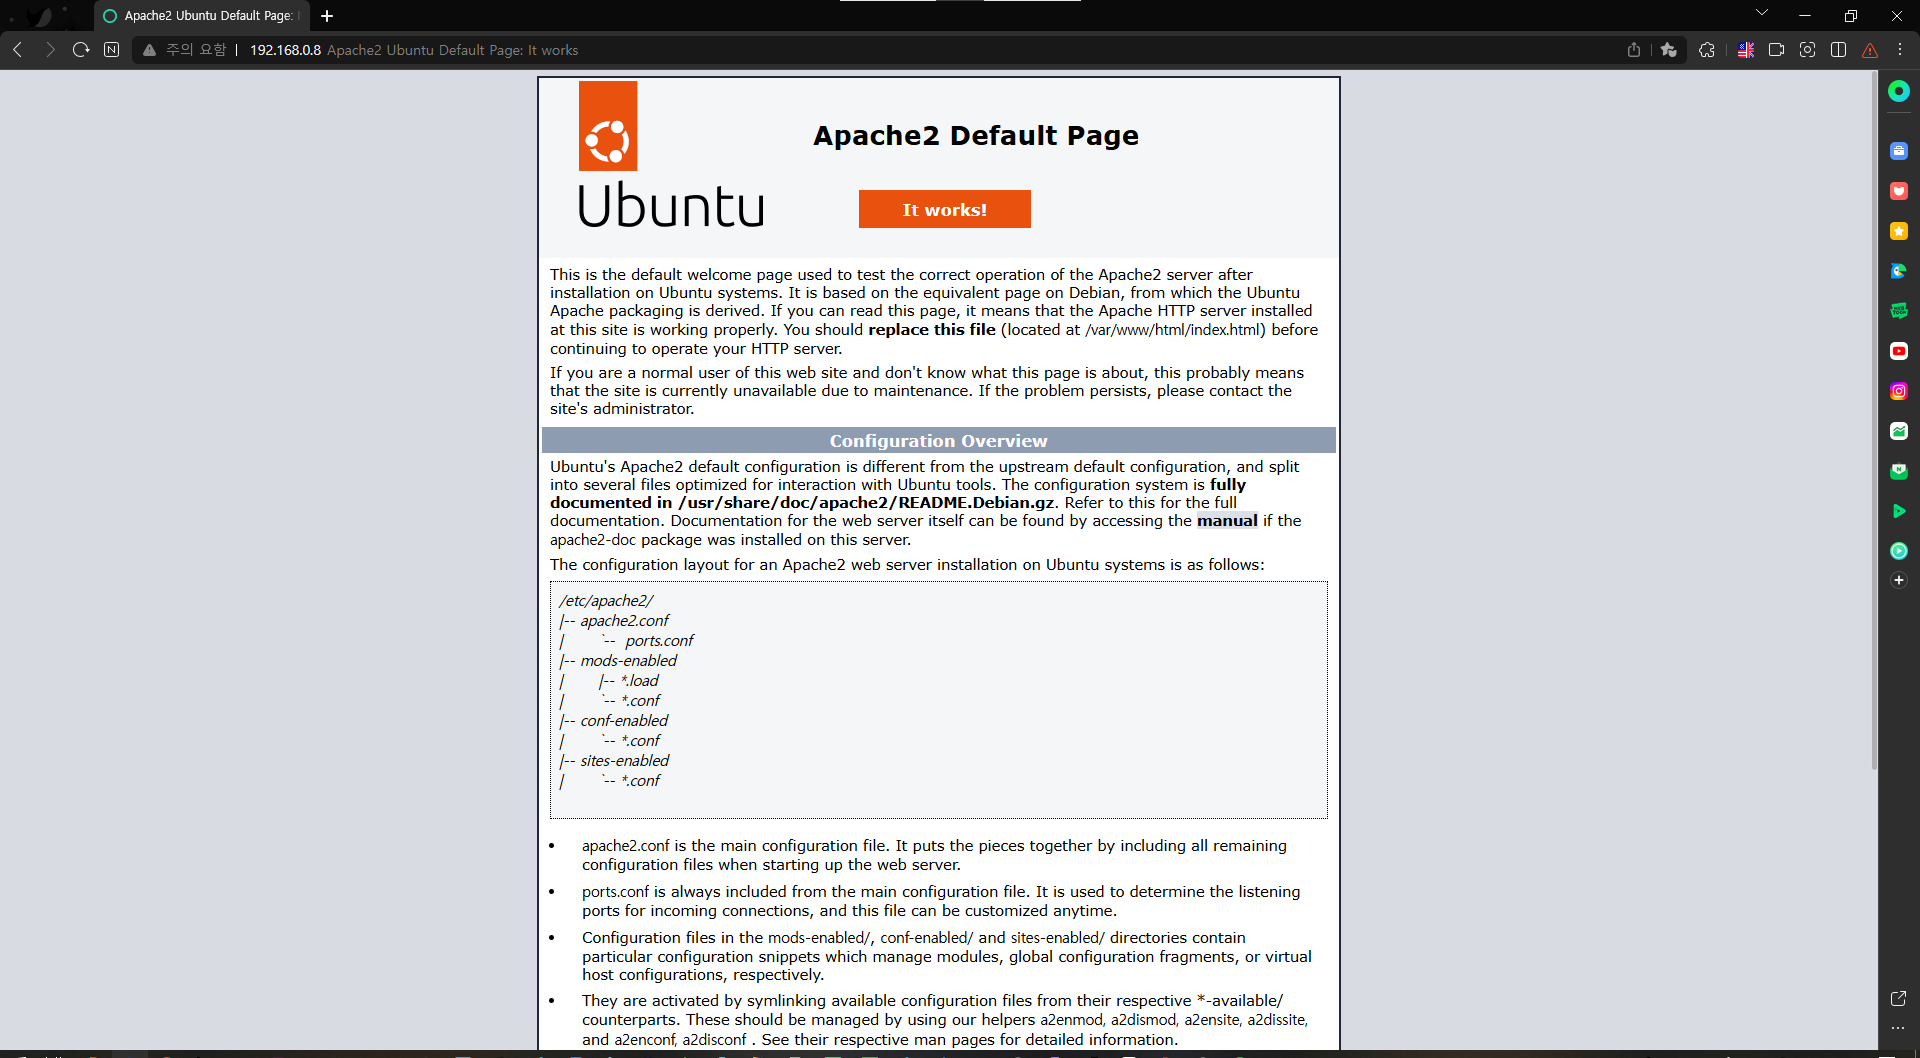Open the Papago parrot sidebar panel
Image resolution: width=1920 pixels, height=1058 pixels.
pyautogui.click(x=1898, y=271)
